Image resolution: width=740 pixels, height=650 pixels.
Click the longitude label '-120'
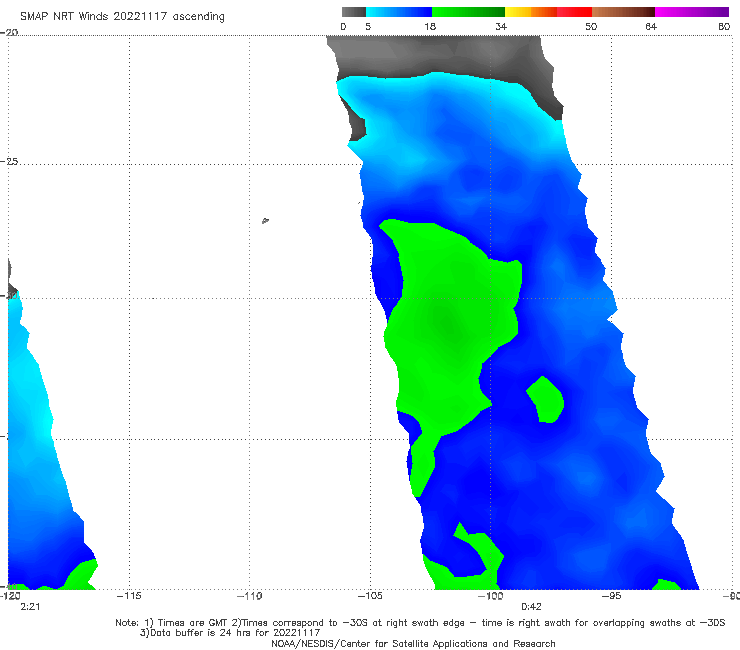pyautogui.click(x=10, y=596)
